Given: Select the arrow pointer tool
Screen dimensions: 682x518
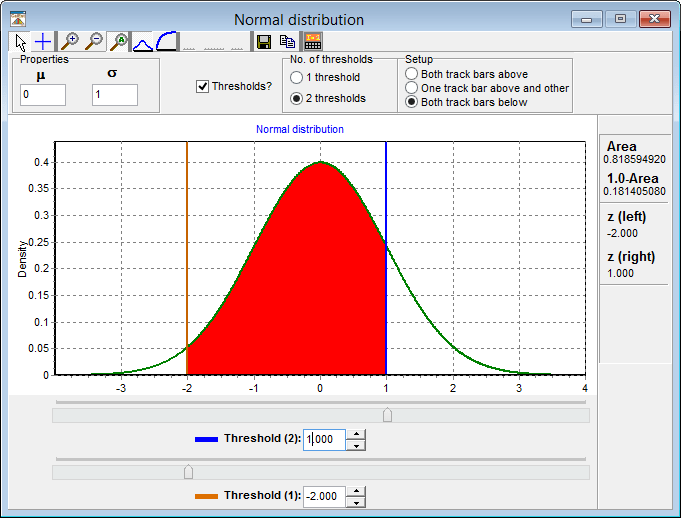Looking at the screenshot, I should coord(20,42).
